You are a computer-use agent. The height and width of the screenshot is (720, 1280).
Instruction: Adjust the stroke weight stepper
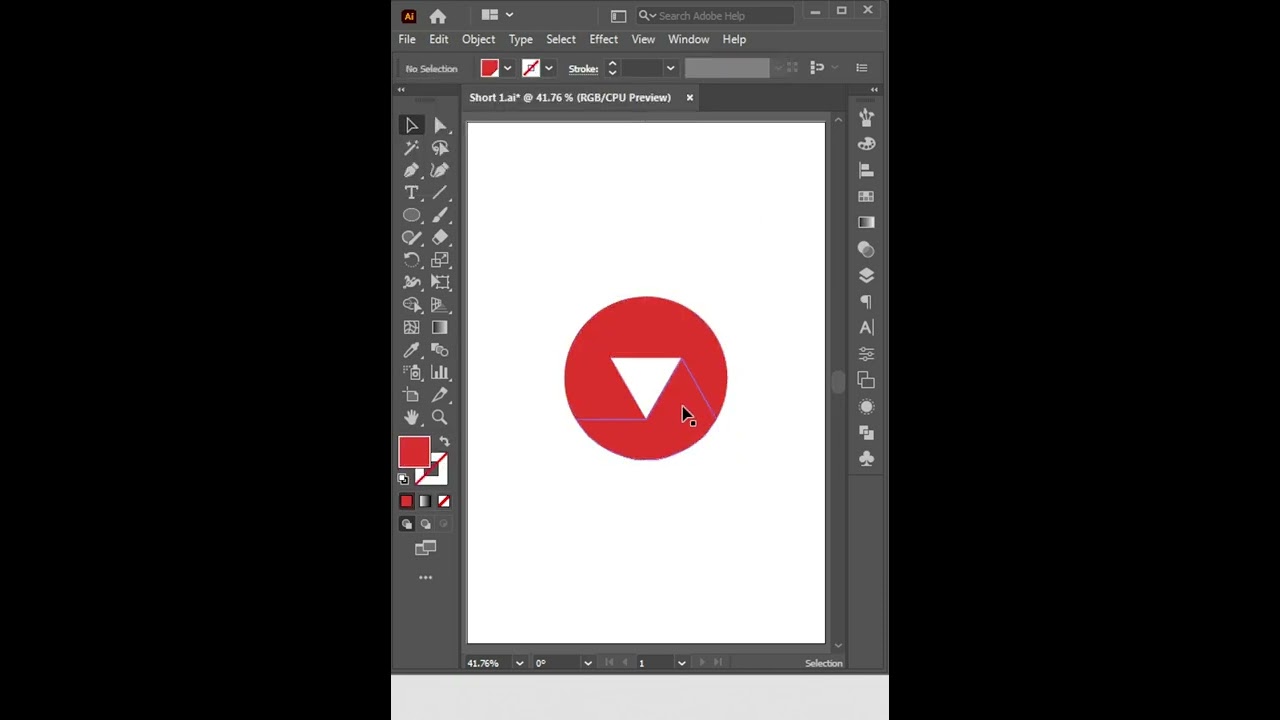[612, 68]
